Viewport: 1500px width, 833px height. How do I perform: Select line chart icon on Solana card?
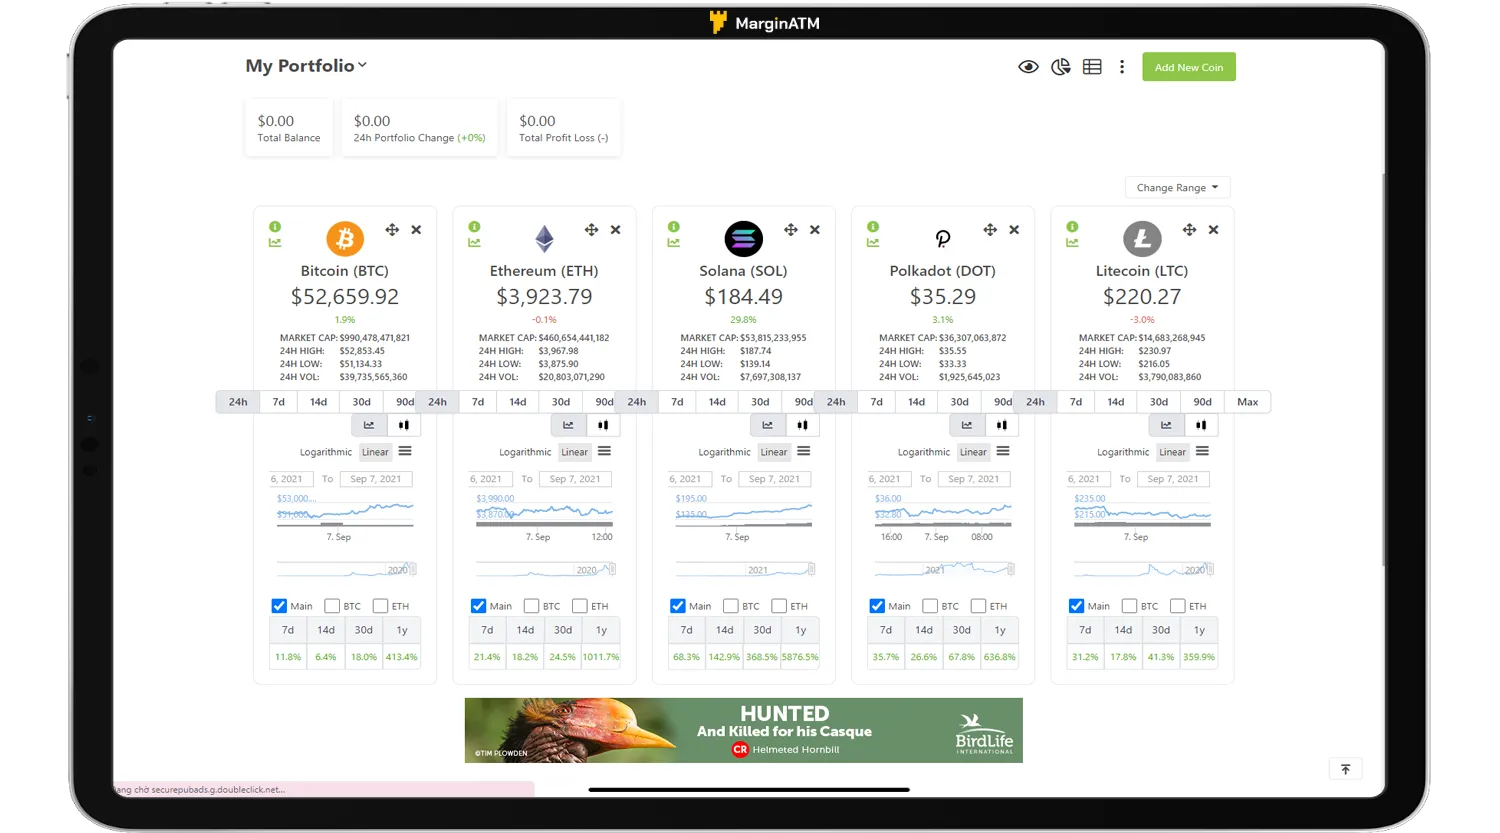tap(767, 425)
